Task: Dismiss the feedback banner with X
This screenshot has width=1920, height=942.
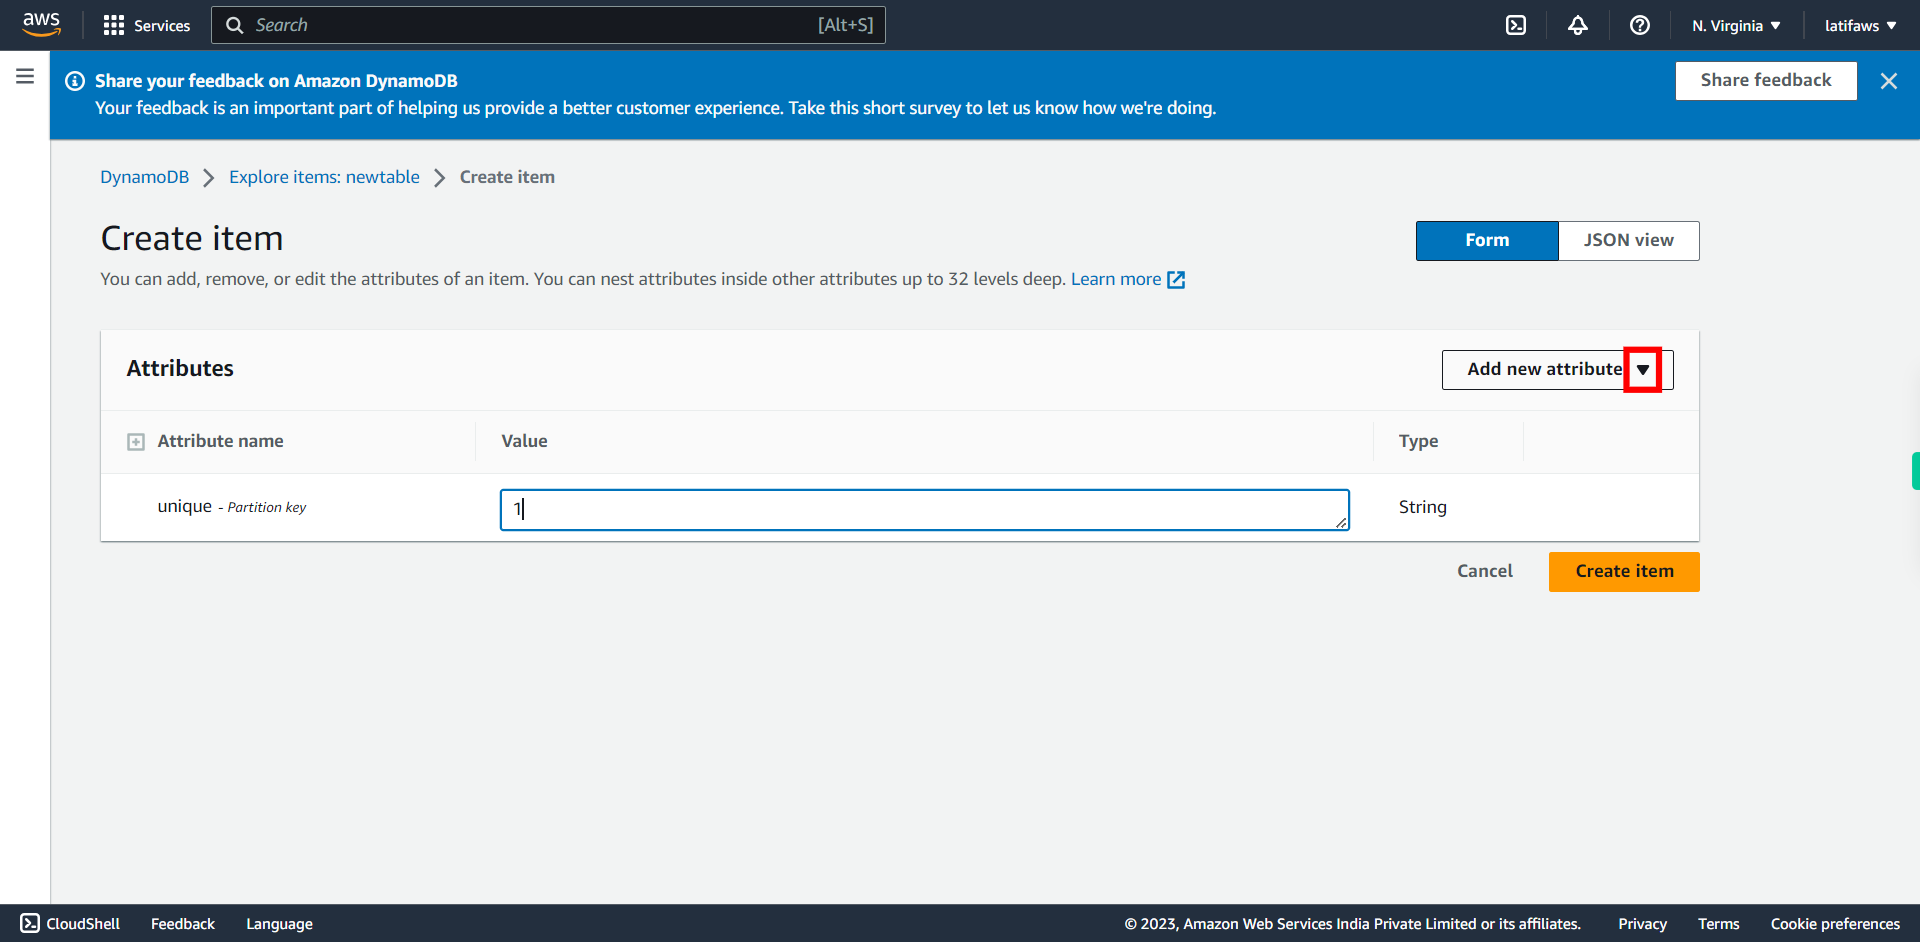Action: (x=1888, y=81)
